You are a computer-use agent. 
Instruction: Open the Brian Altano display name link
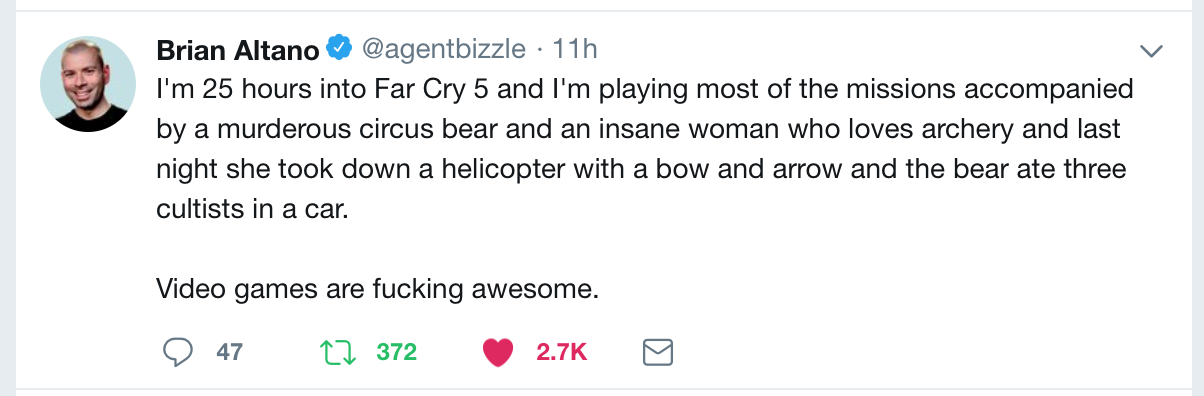pos(238,48)
